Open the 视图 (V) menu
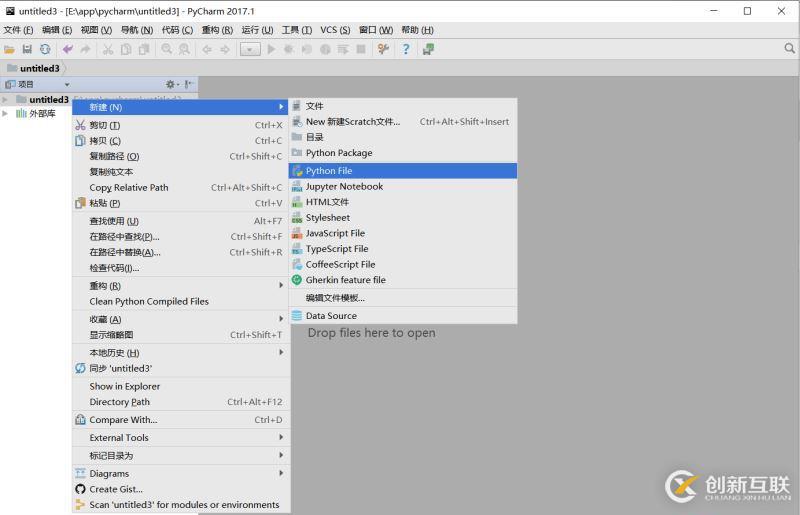800x515 pixels. 96,30
